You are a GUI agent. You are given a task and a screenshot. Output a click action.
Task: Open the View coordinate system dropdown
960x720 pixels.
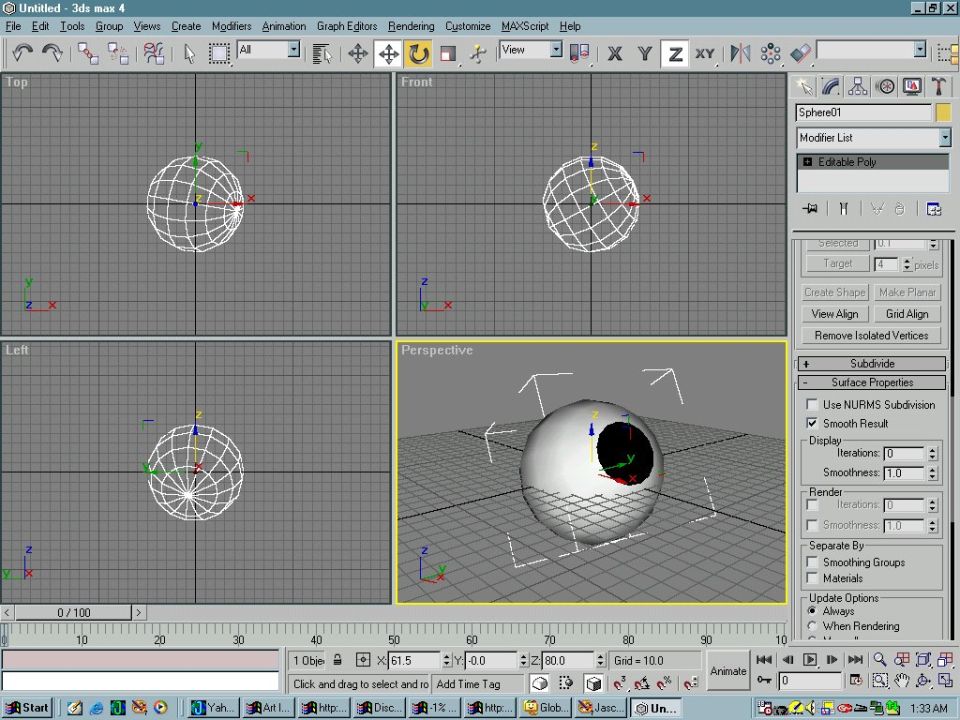(556, 50)
